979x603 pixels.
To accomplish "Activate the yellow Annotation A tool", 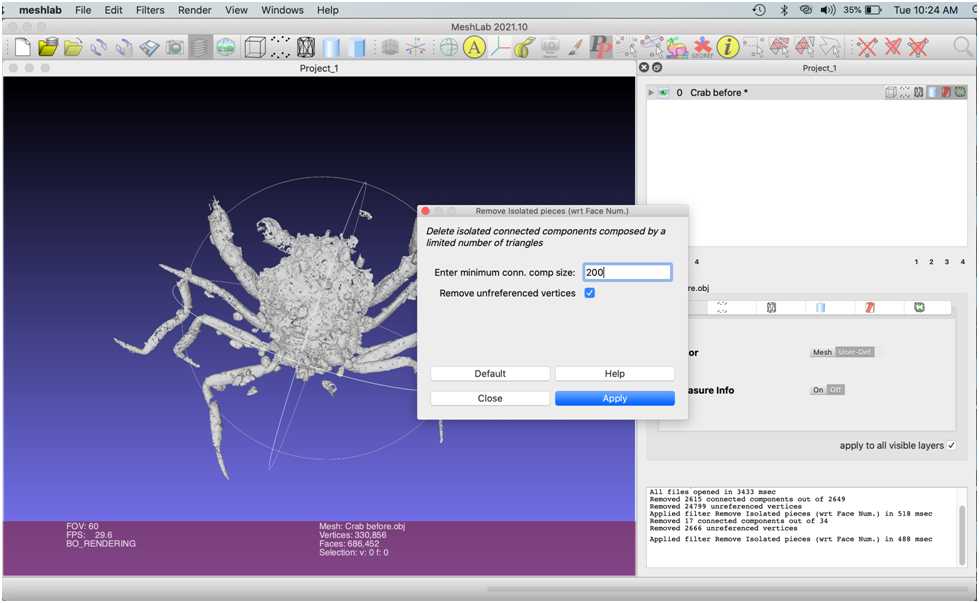I will click(475, 47).
